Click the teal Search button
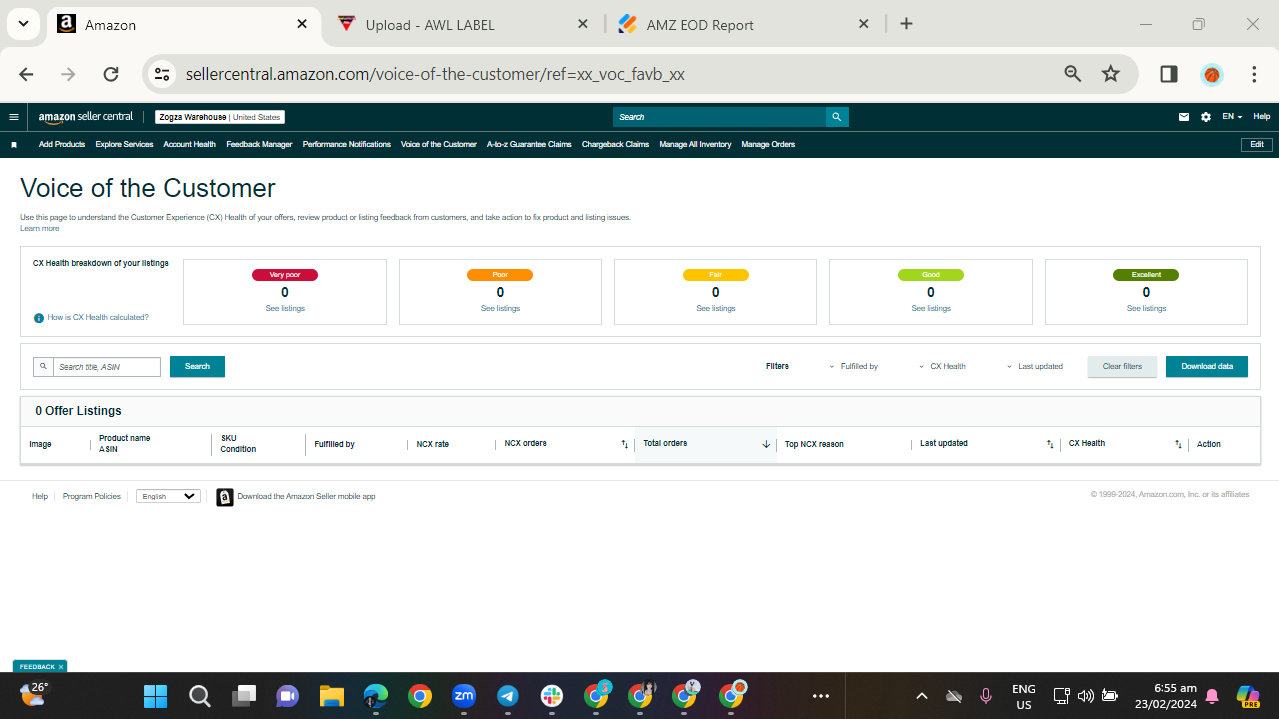1279x719 pixels. 197,367
